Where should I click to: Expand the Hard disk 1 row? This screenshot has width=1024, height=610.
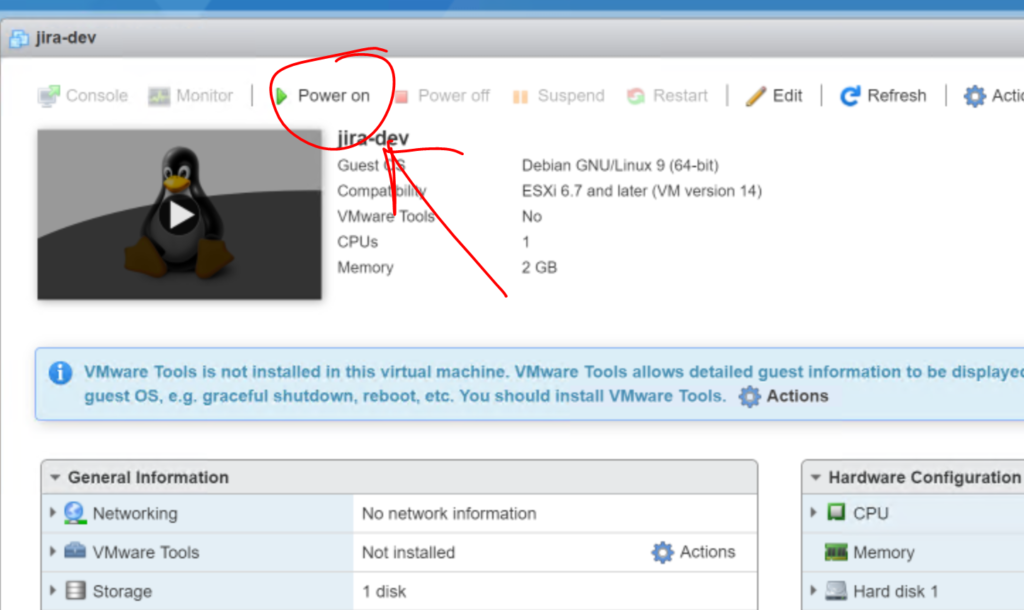[x=813, y=590]
